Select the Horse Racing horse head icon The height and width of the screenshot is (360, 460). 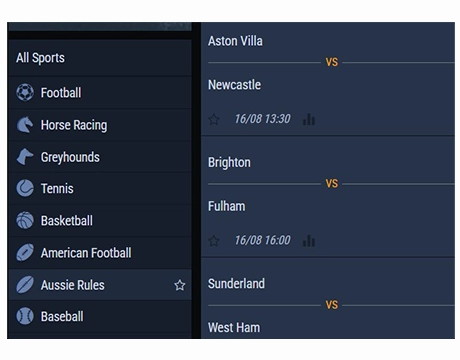[x=25, y=125]
